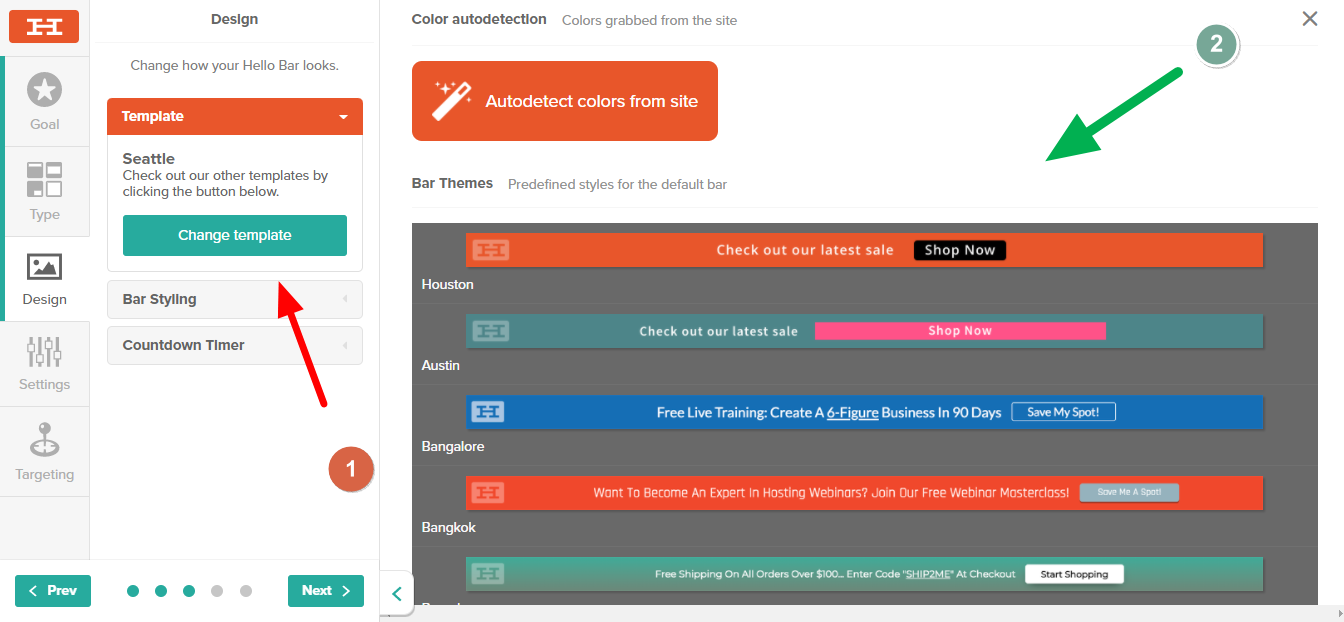This screenshot has width=1344, height=622.
Task: Click the fifth gray progress dot
Action: click(x=246, y=591)
